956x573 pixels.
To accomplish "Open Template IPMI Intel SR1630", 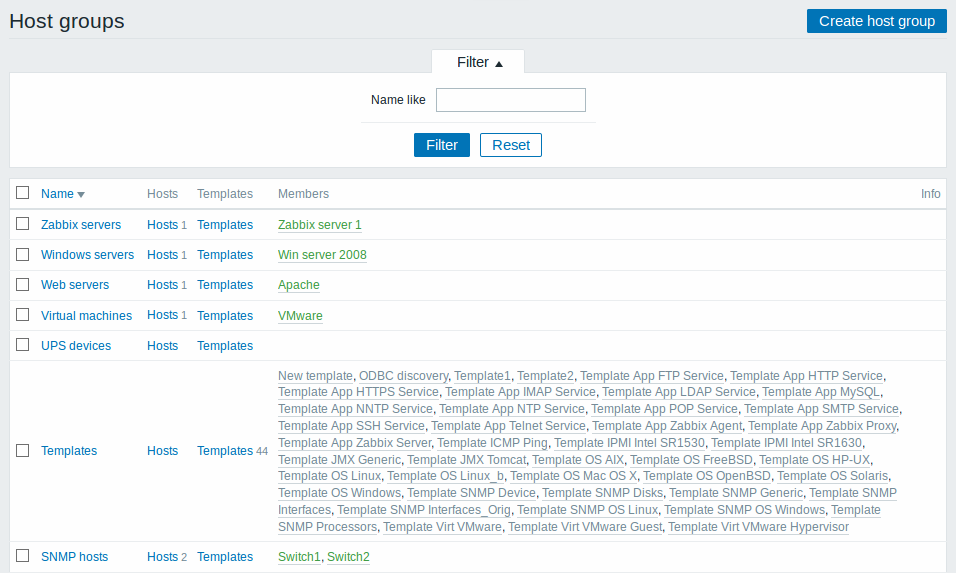I will (x=787, y=443).
